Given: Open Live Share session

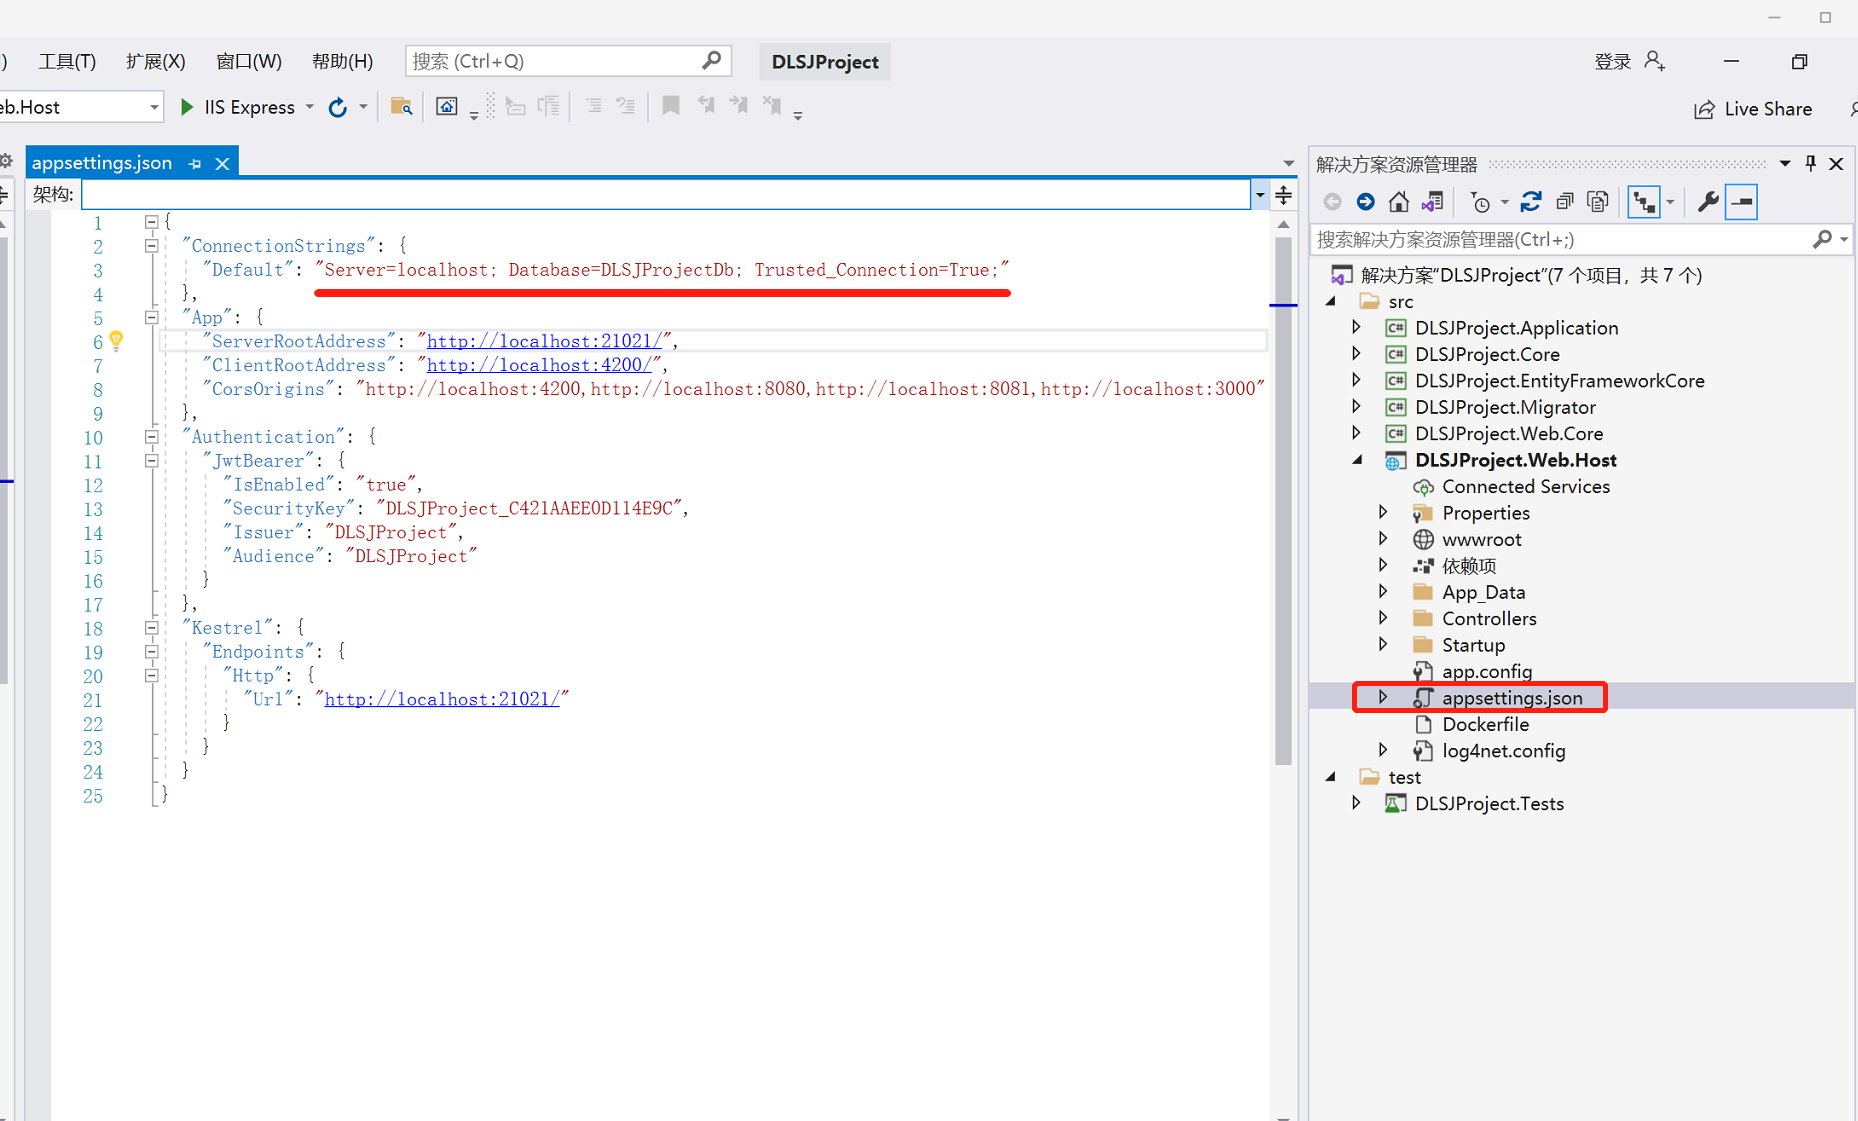Looking at the screenshot, I should click(1753, 108).
